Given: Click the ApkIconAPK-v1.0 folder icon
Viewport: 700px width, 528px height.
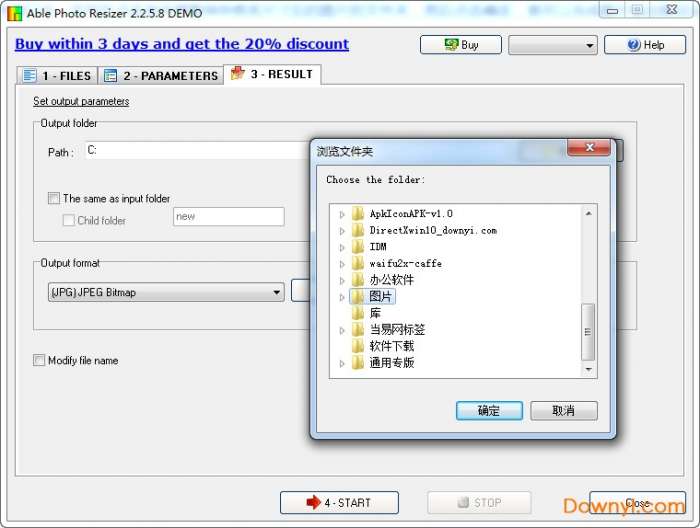Looking at the screenshot, I should tap(358, 214).
